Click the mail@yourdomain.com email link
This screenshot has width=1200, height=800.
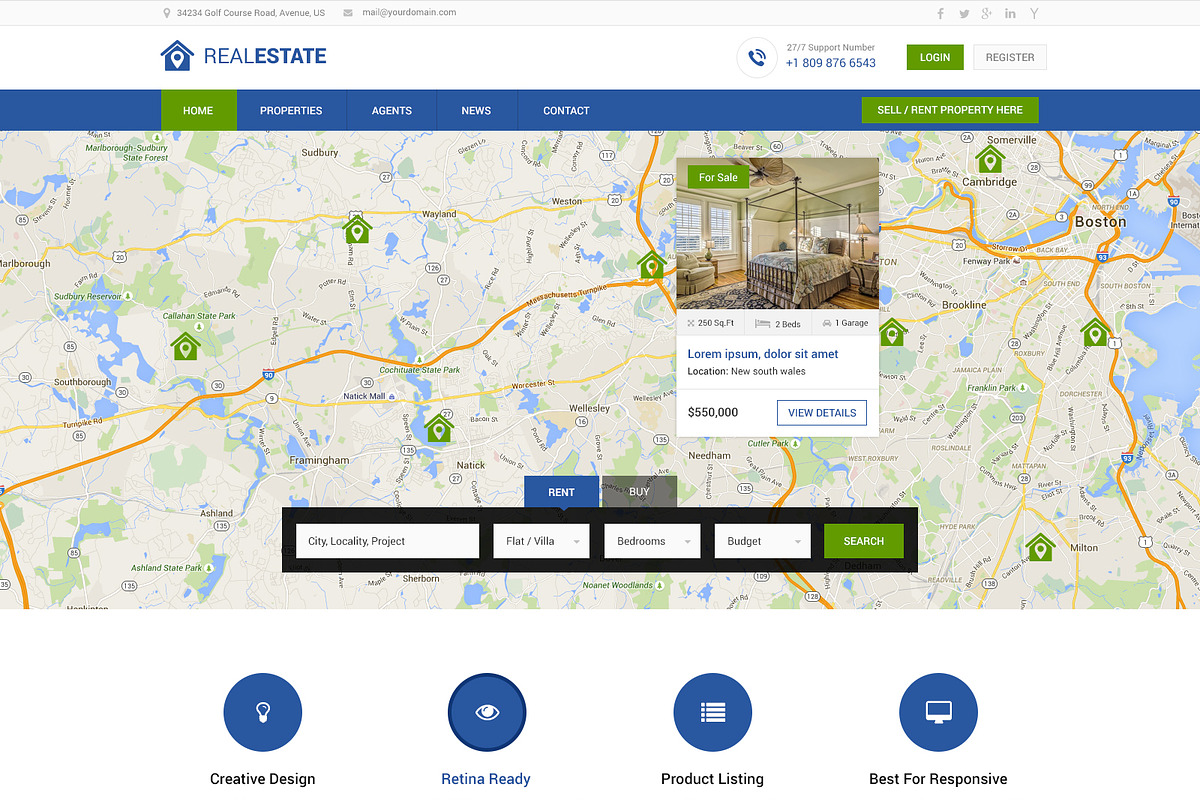pos(409,13)
